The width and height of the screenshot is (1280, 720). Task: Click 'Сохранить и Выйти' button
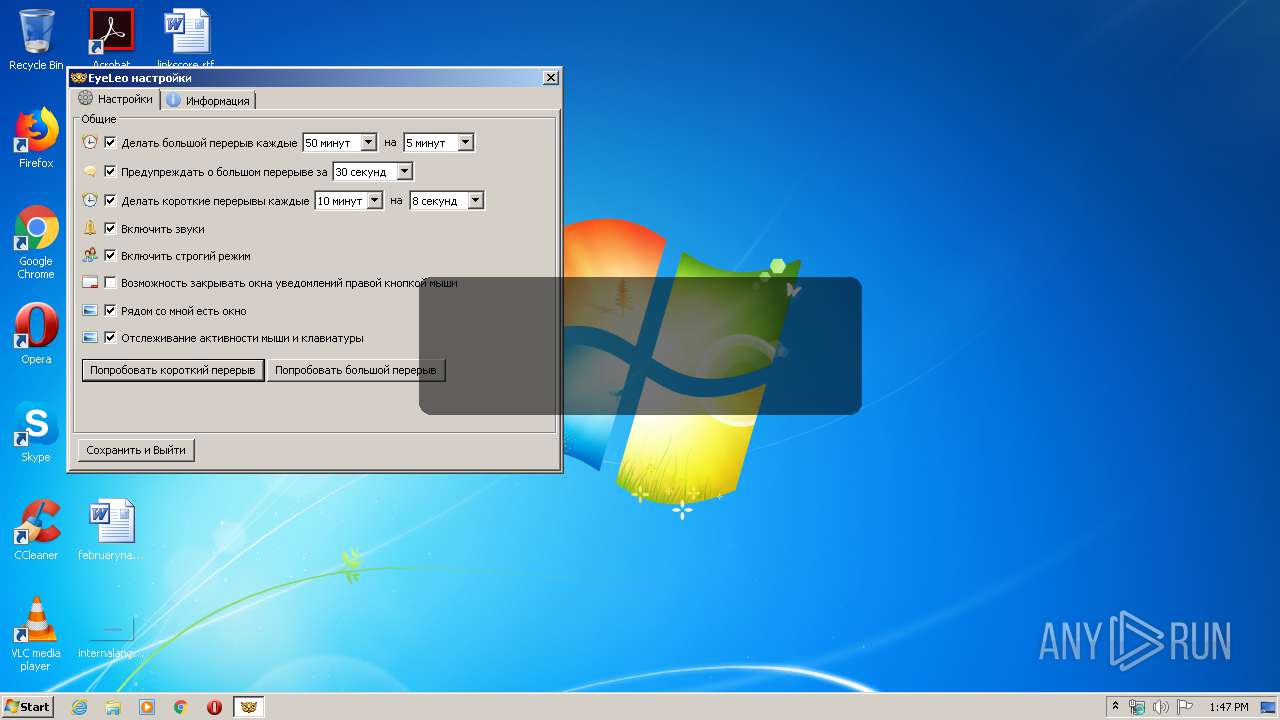[x=136, y=450]
